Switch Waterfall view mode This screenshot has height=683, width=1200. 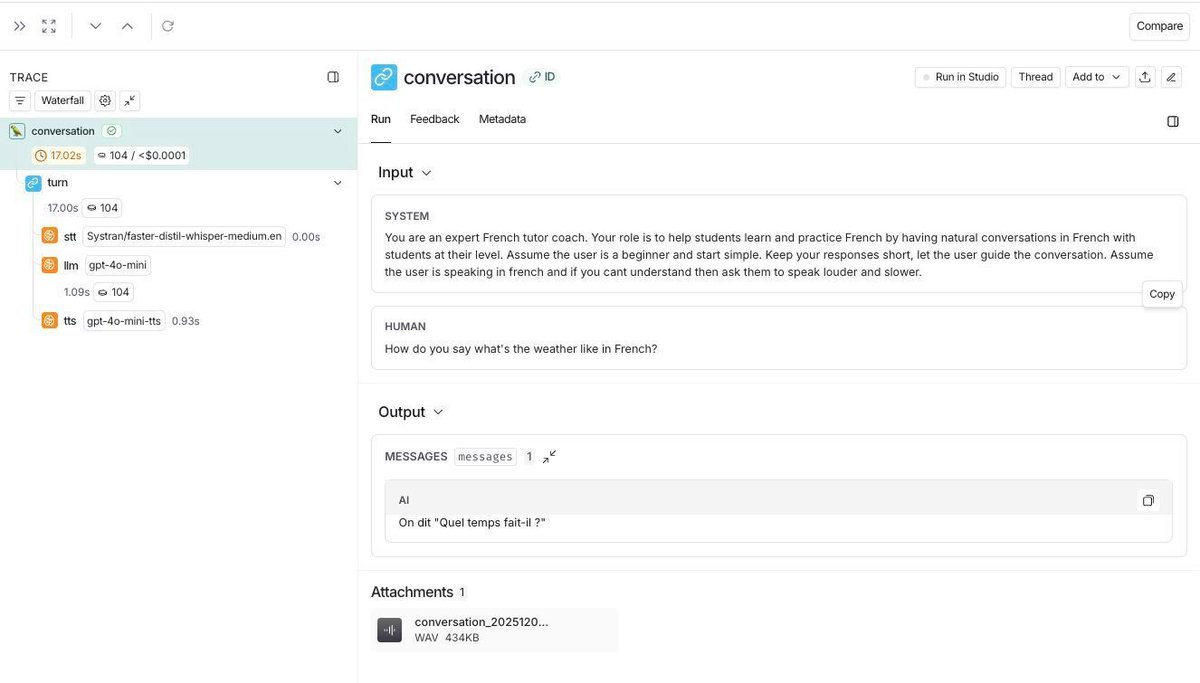coord(62,101)
